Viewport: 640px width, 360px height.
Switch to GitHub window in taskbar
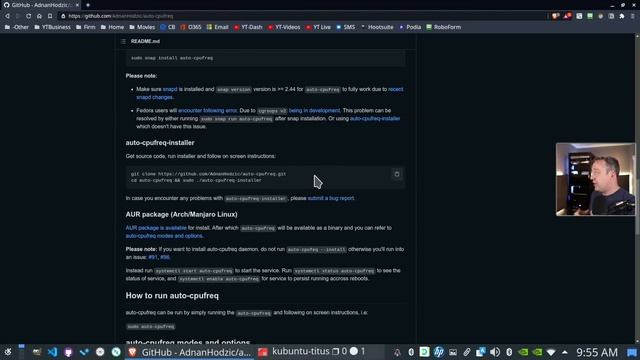tap(190, 352)
